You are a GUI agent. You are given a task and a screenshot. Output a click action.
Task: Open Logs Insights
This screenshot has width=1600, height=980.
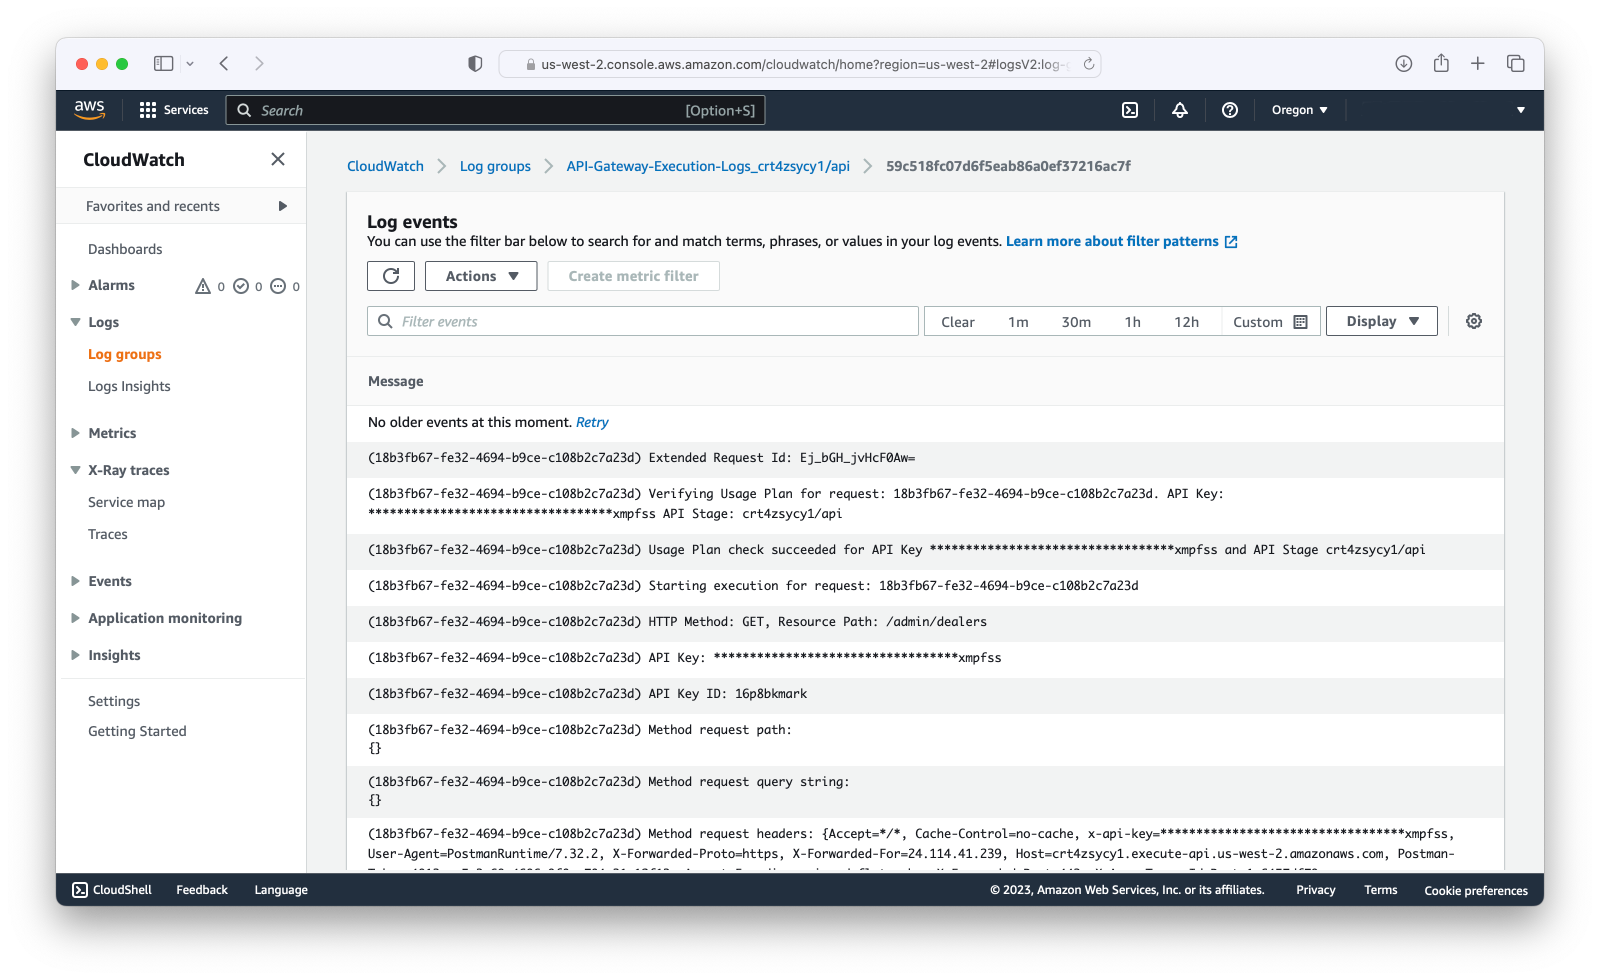pyautogui.click(x=129, y=386)
